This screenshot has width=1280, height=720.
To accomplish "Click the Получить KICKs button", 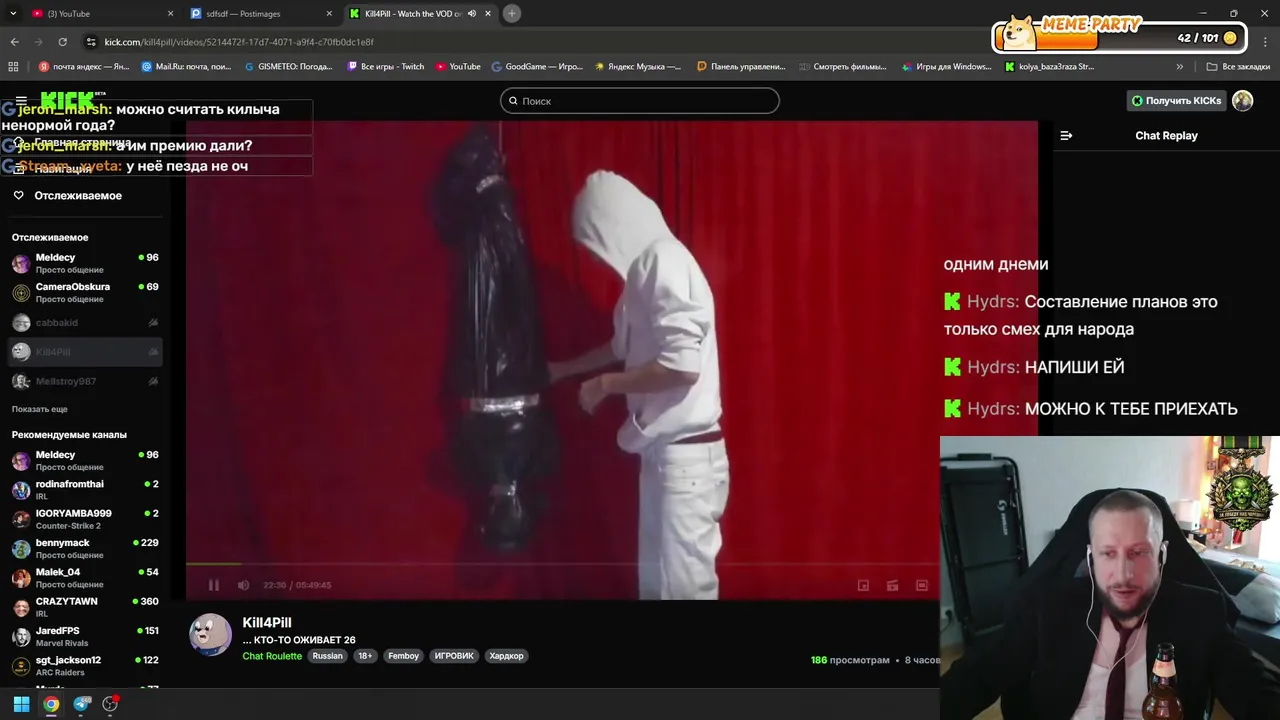I will tap(1176, 101).
